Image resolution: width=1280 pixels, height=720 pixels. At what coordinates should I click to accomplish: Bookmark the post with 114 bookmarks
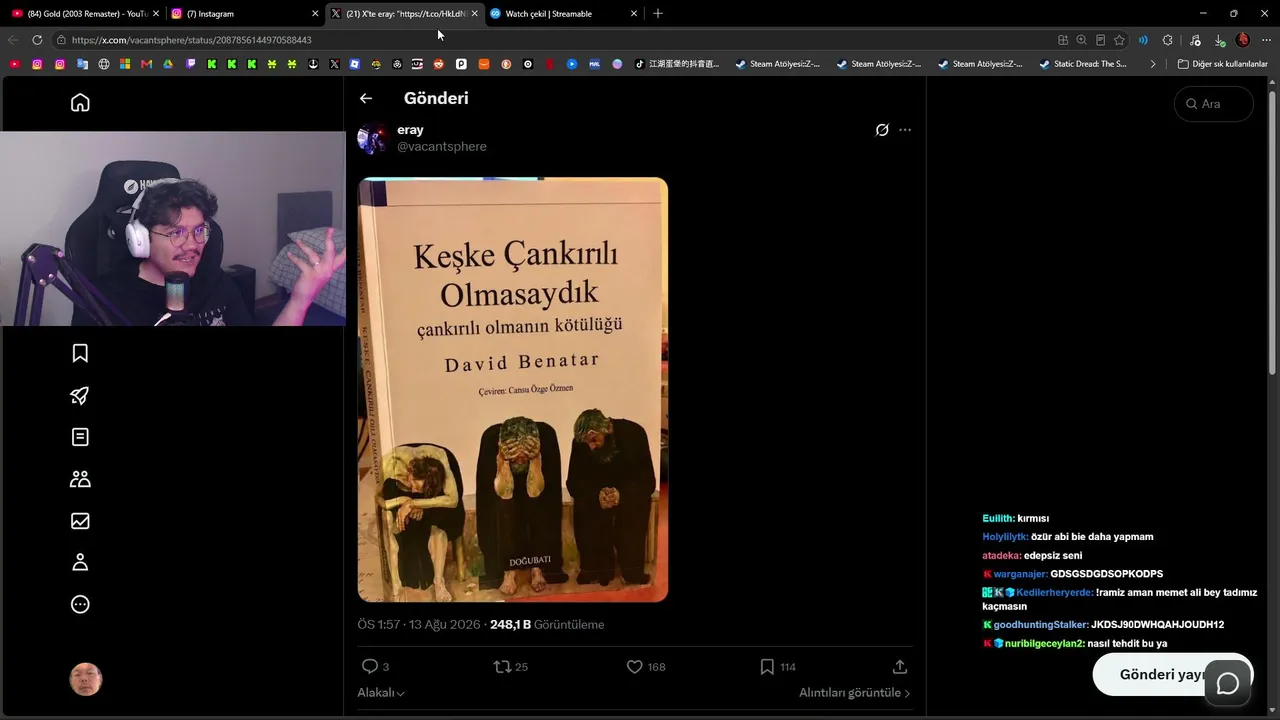click(x=767, y=666)
